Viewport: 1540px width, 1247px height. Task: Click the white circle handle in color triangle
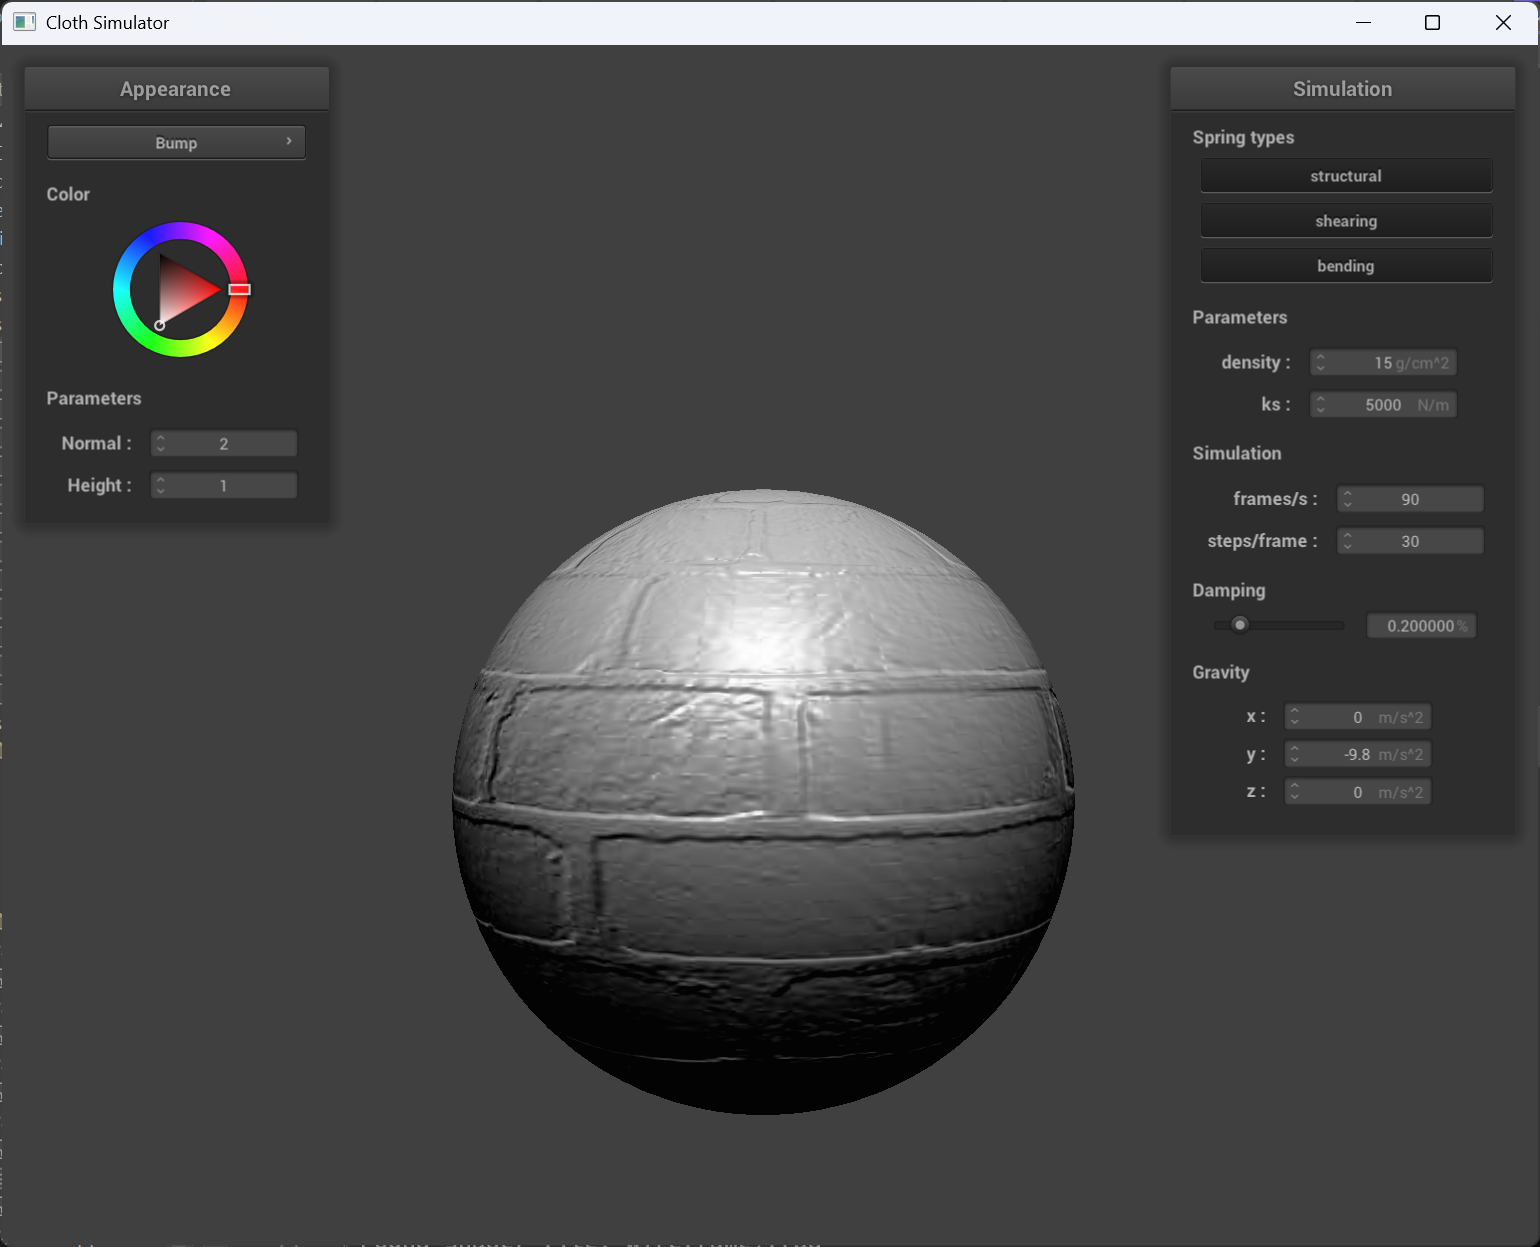[x=159, y=325]
